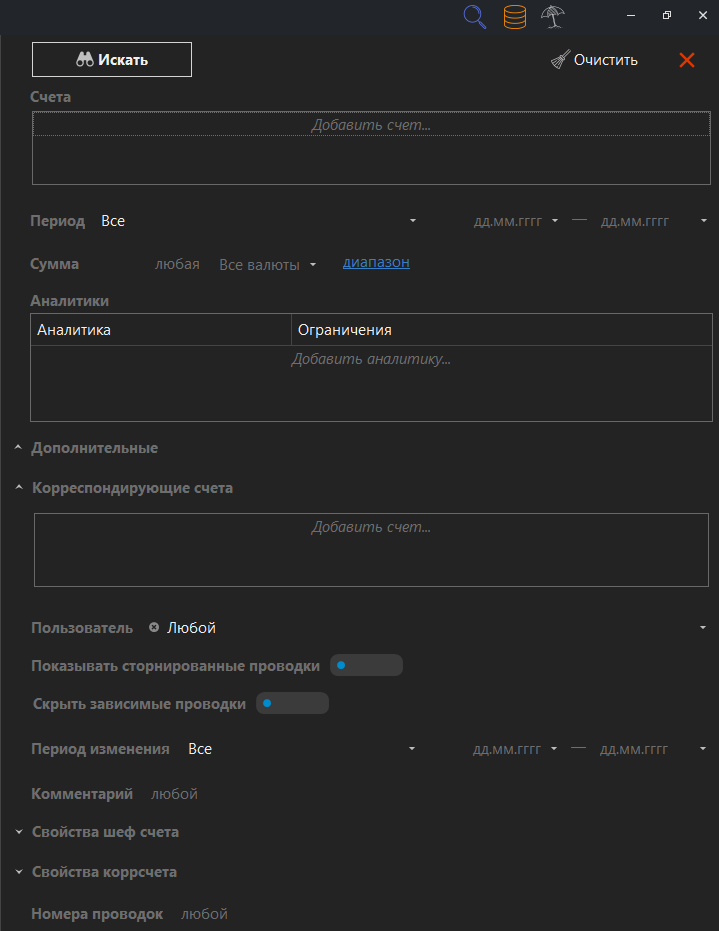Click the Добавить счет input field

tap(371, 124)
